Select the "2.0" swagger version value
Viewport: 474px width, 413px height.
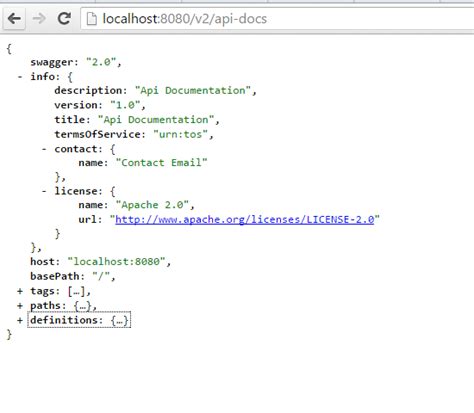[101, 62]
